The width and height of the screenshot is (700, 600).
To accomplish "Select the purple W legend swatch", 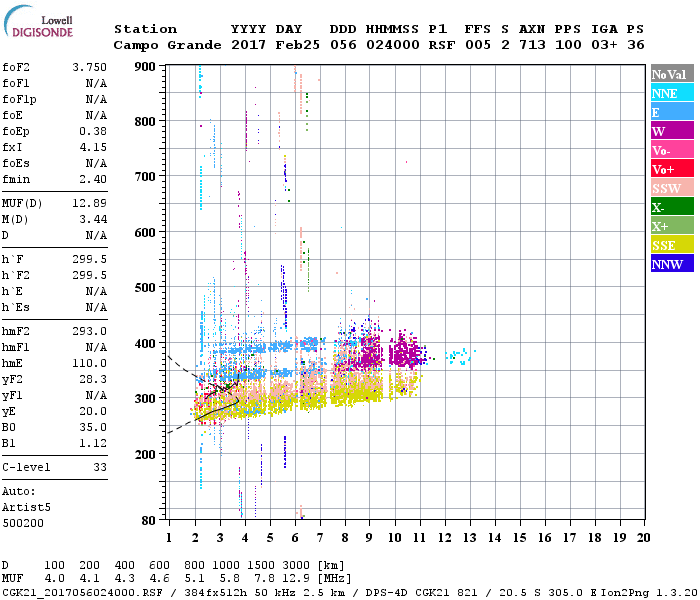I will pos(670,131).
